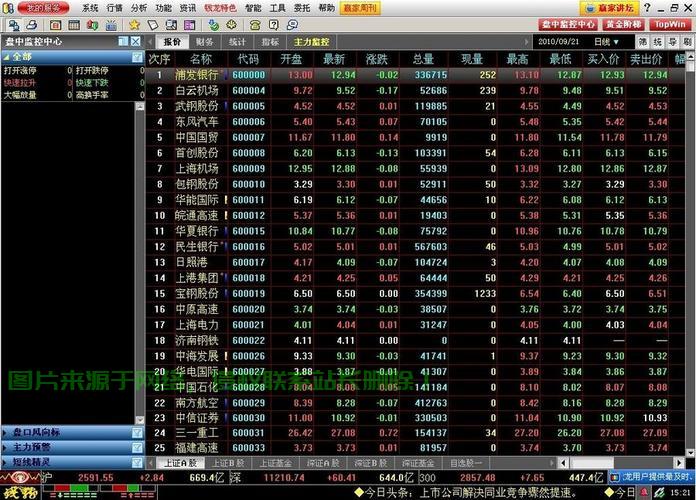Switch to the 主力监控 tab

point(311,42)
